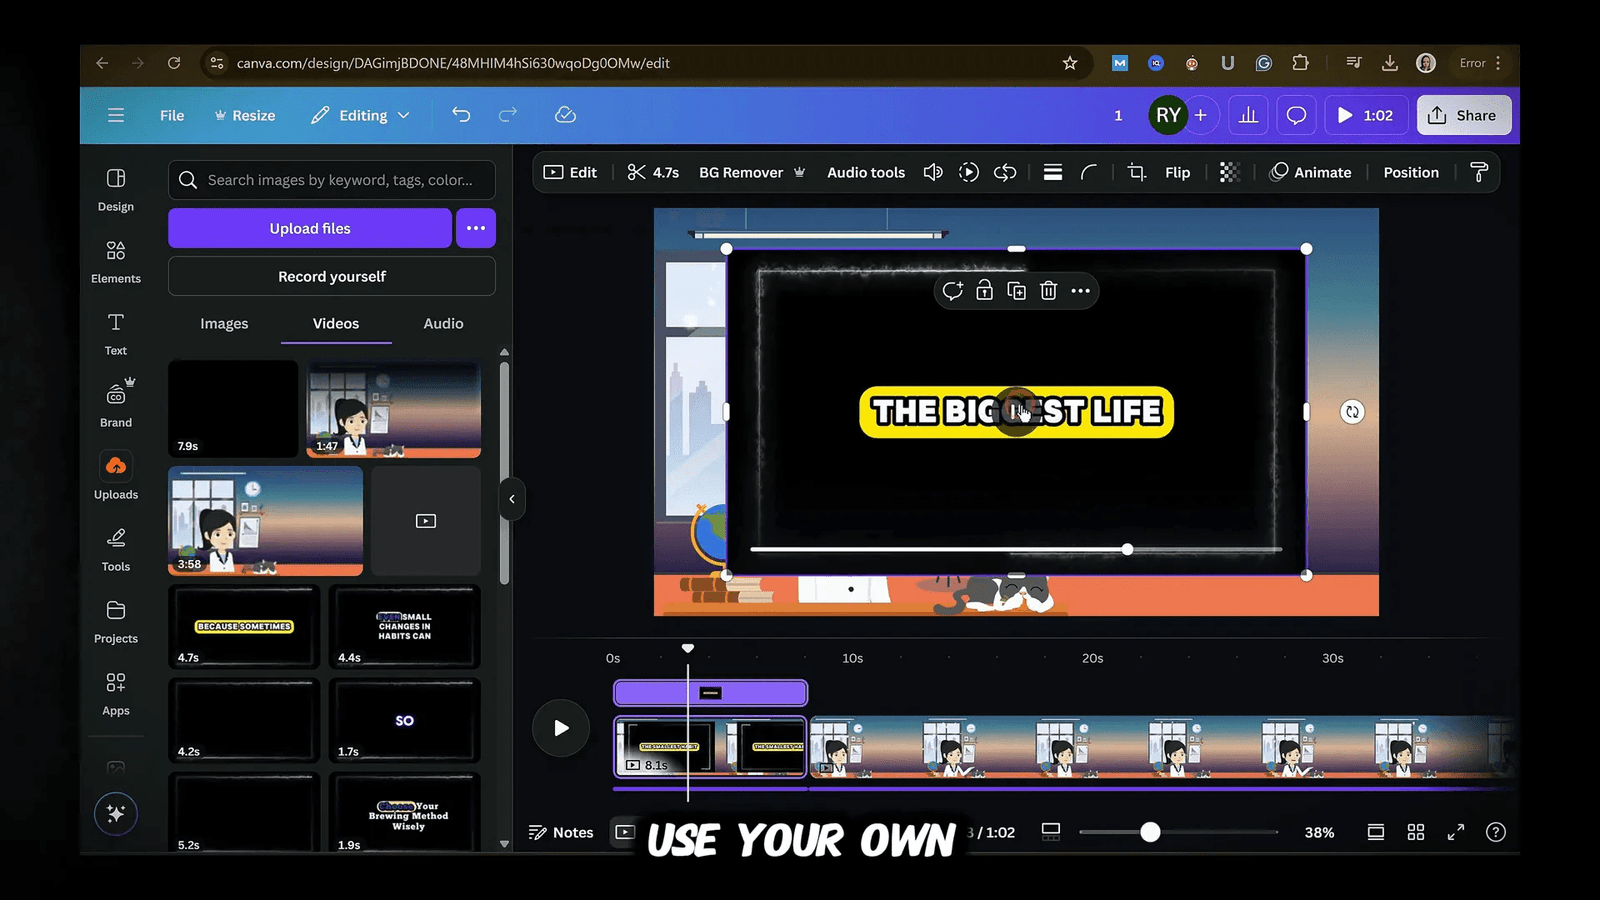Open the Editing mode dropdown

click(x=360, y=115)
